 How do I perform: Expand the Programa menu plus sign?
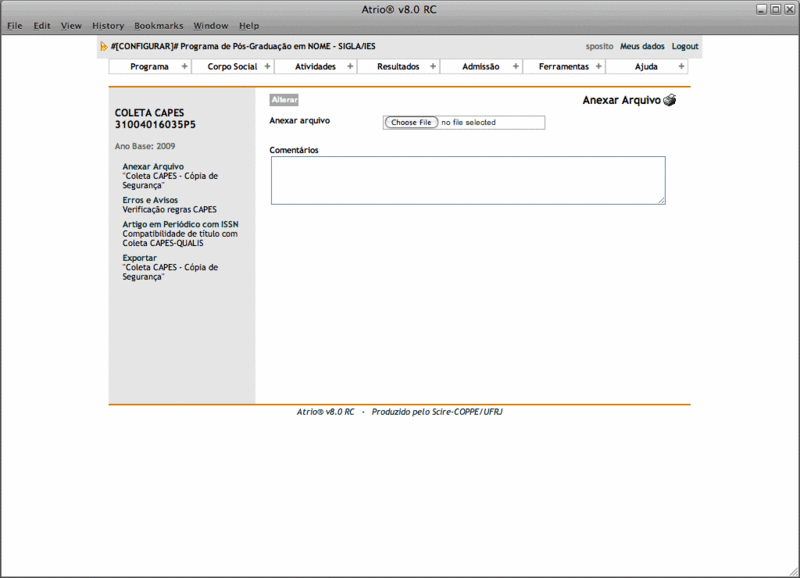[184, 67]
